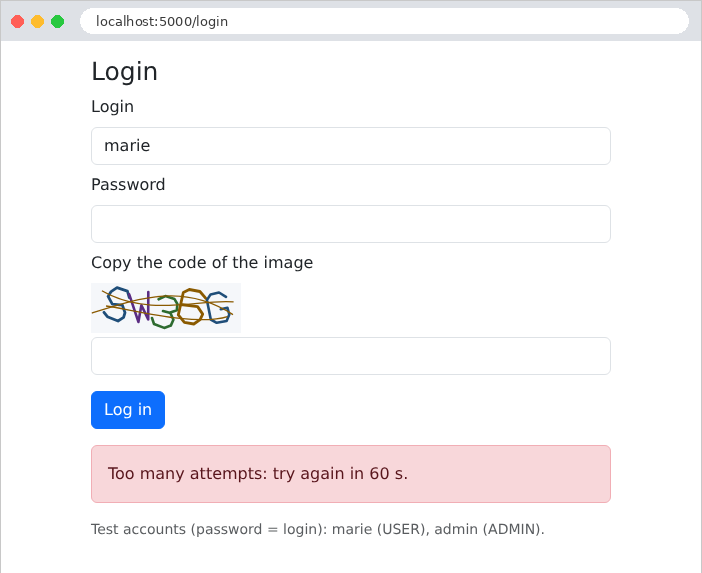Click the Password field label
The width and height of the screenshot is (702, 573).
click(x=128, y=184)
